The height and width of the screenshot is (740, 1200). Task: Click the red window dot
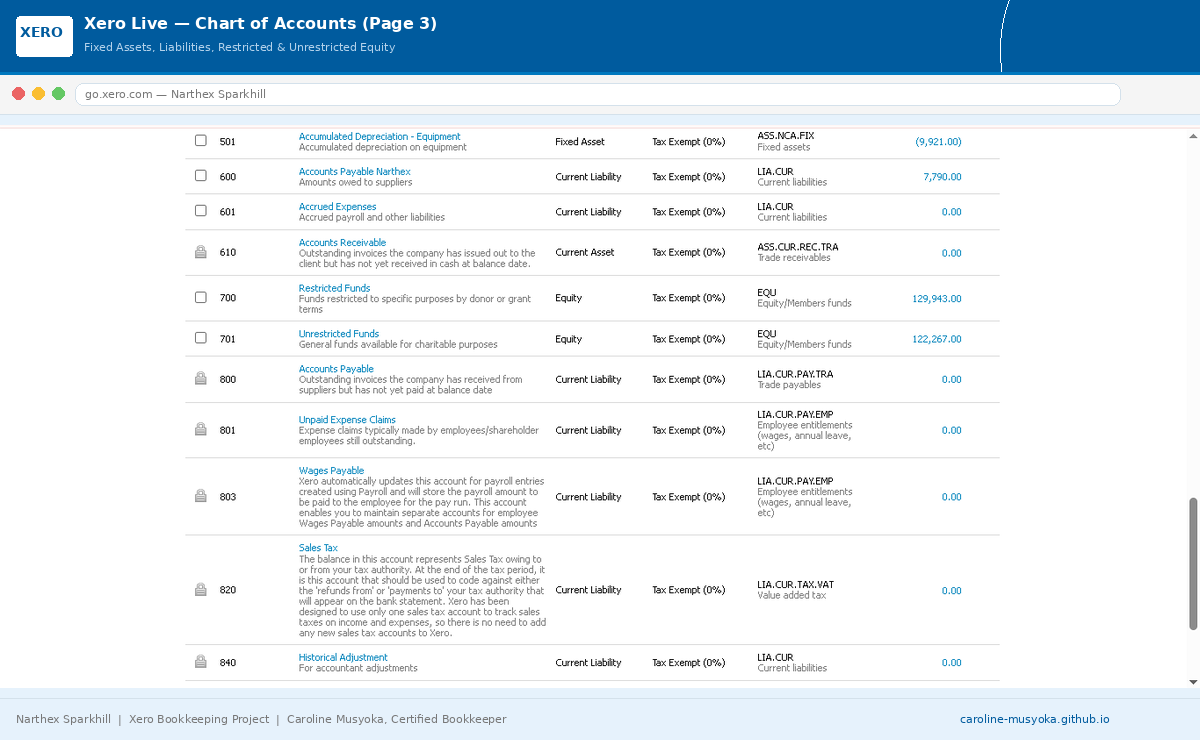19,94
